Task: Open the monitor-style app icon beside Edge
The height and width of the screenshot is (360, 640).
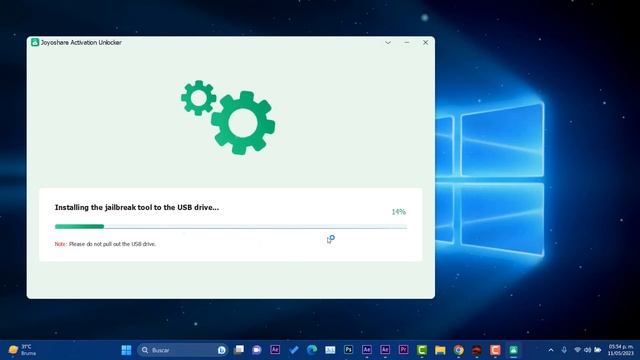Action: 330,350
